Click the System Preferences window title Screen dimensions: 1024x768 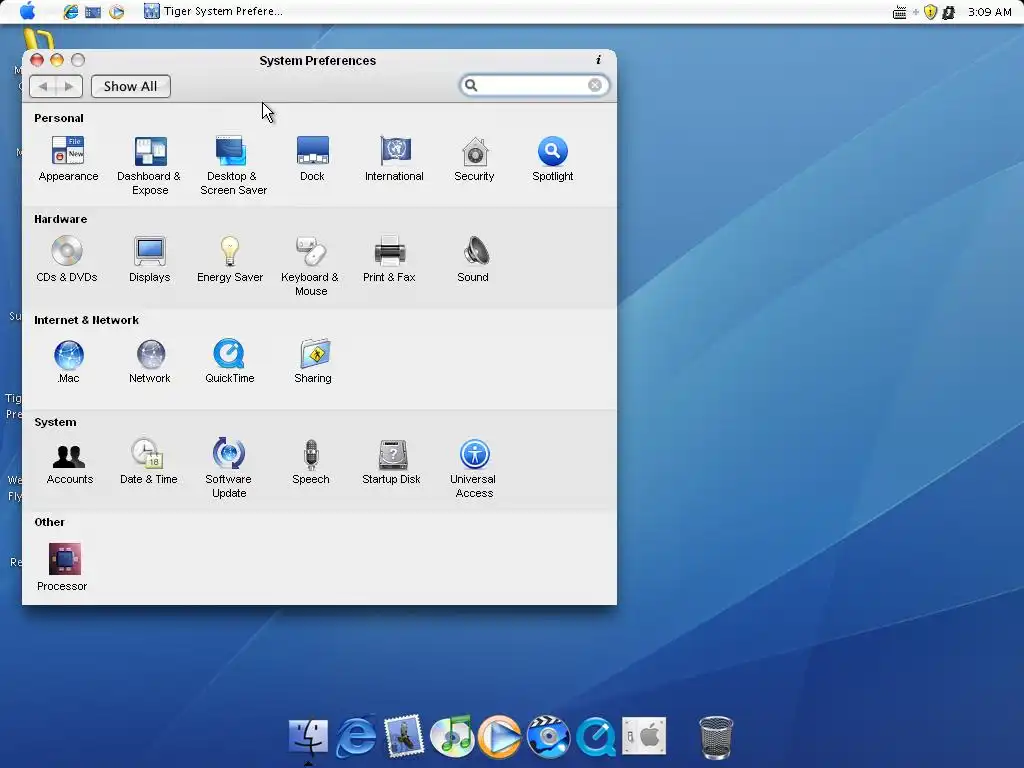317,61
